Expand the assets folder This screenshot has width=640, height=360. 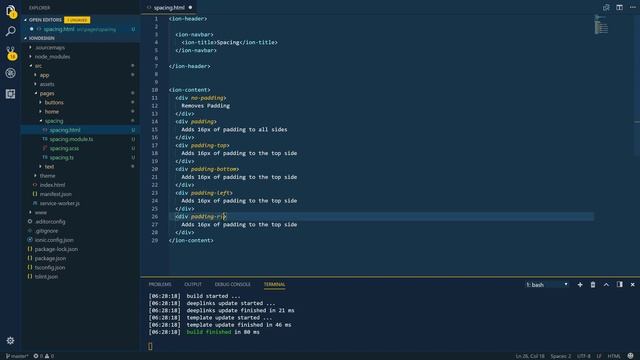(35, 84)
